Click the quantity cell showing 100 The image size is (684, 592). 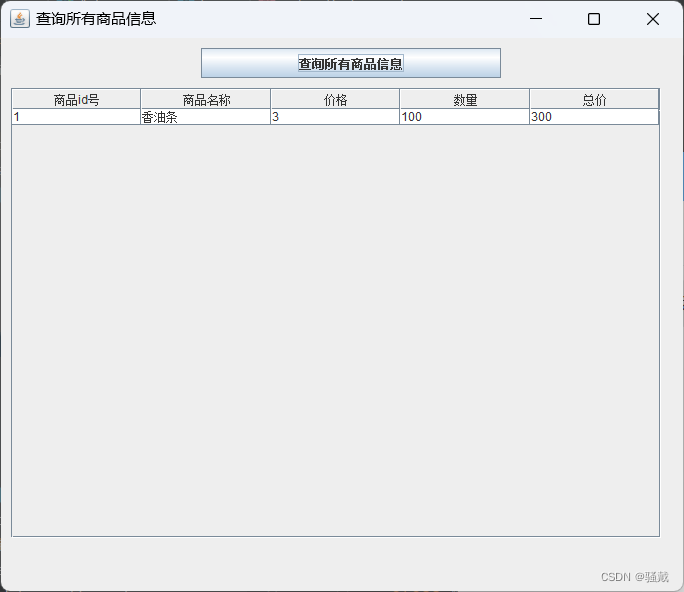pos(465,117)
